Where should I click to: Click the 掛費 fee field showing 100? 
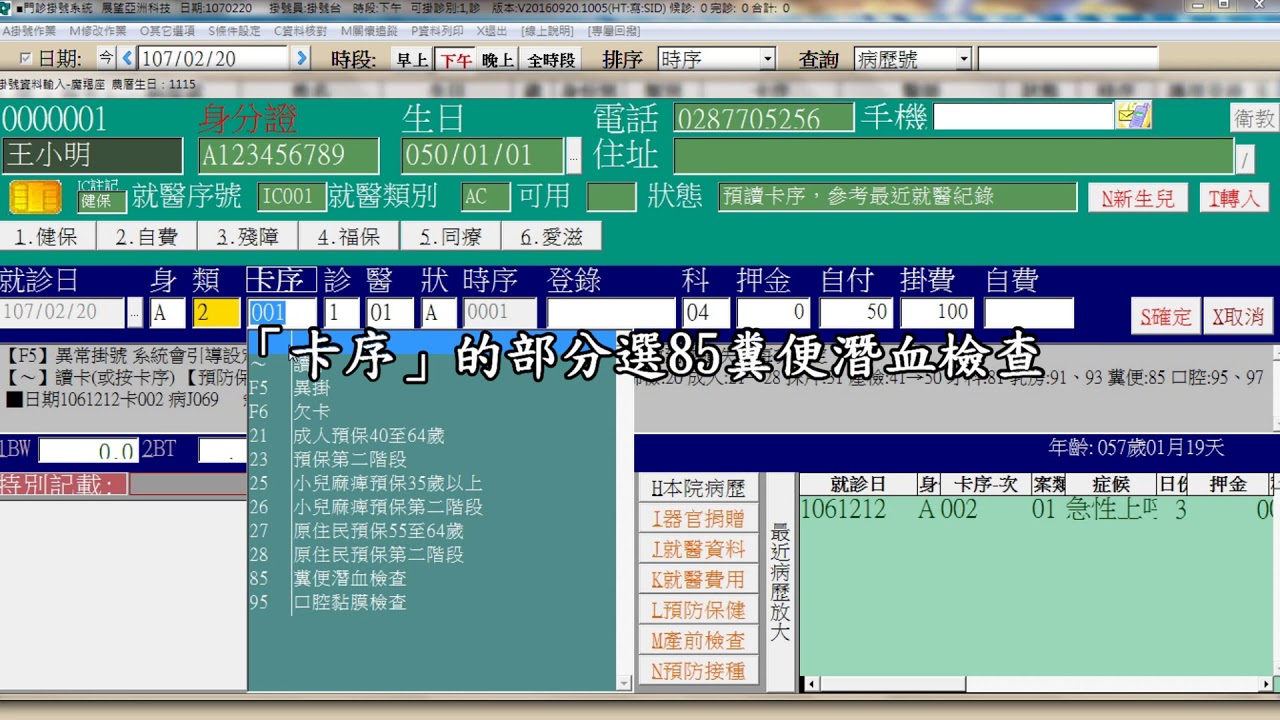pyautogui.click(x=937, y=313)
